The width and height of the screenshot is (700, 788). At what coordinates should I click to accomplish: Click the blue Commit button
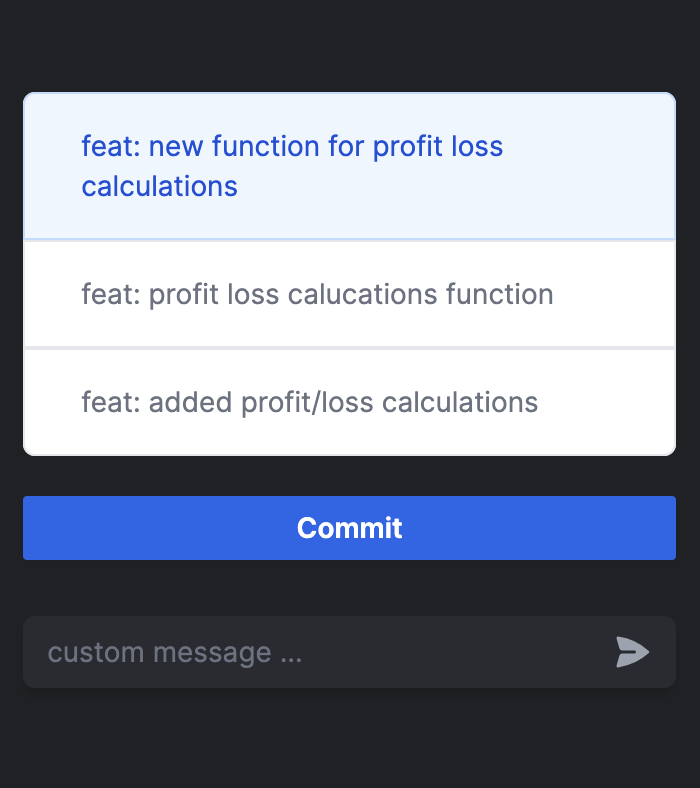pyautogui.click(x=349, y=528)
